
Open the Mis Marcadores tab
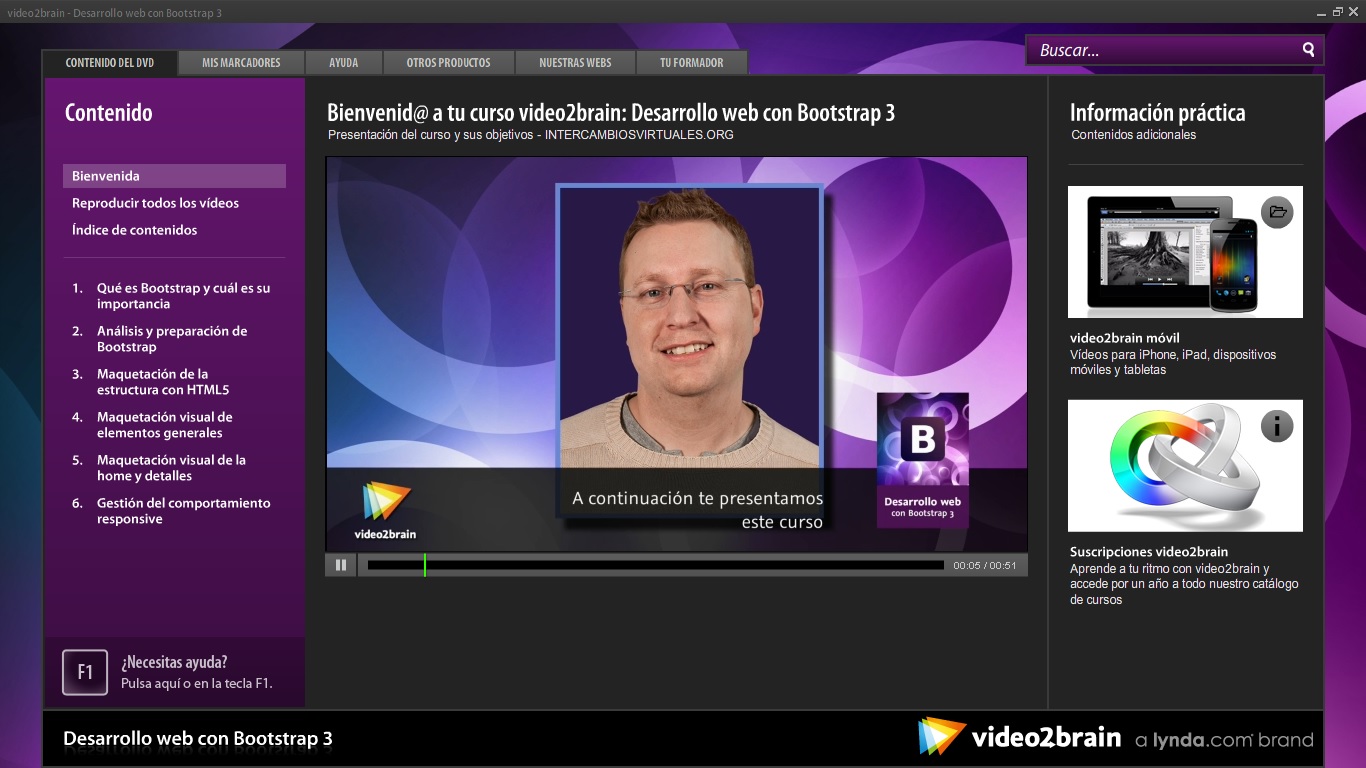pos(241,62)
